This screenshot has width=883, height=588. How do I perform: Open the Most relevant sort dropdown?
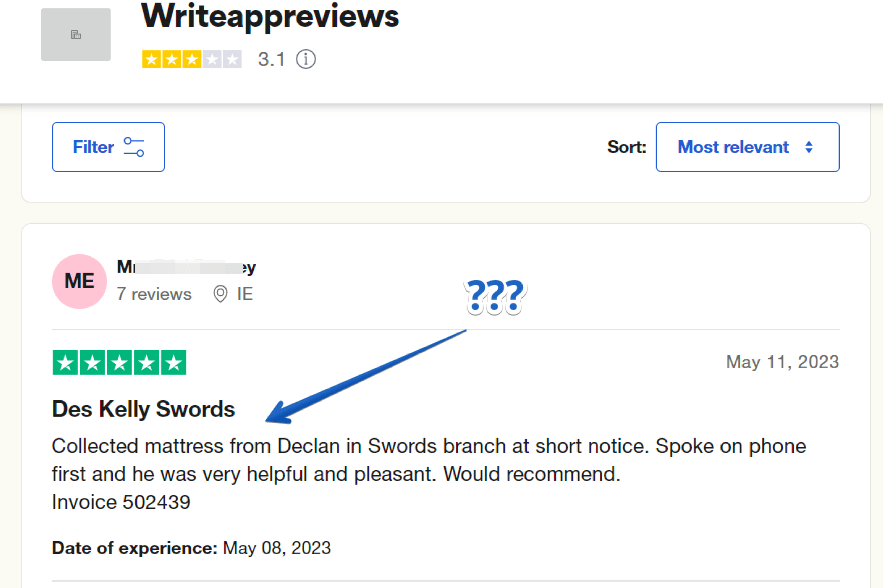747,147
